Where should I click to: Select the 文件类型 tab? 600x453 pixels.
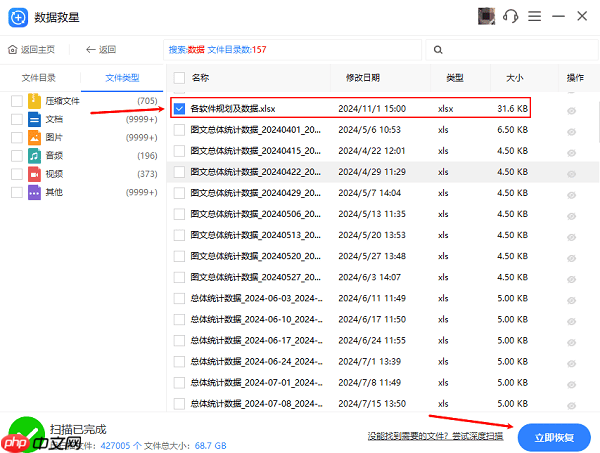click(122, 77)
